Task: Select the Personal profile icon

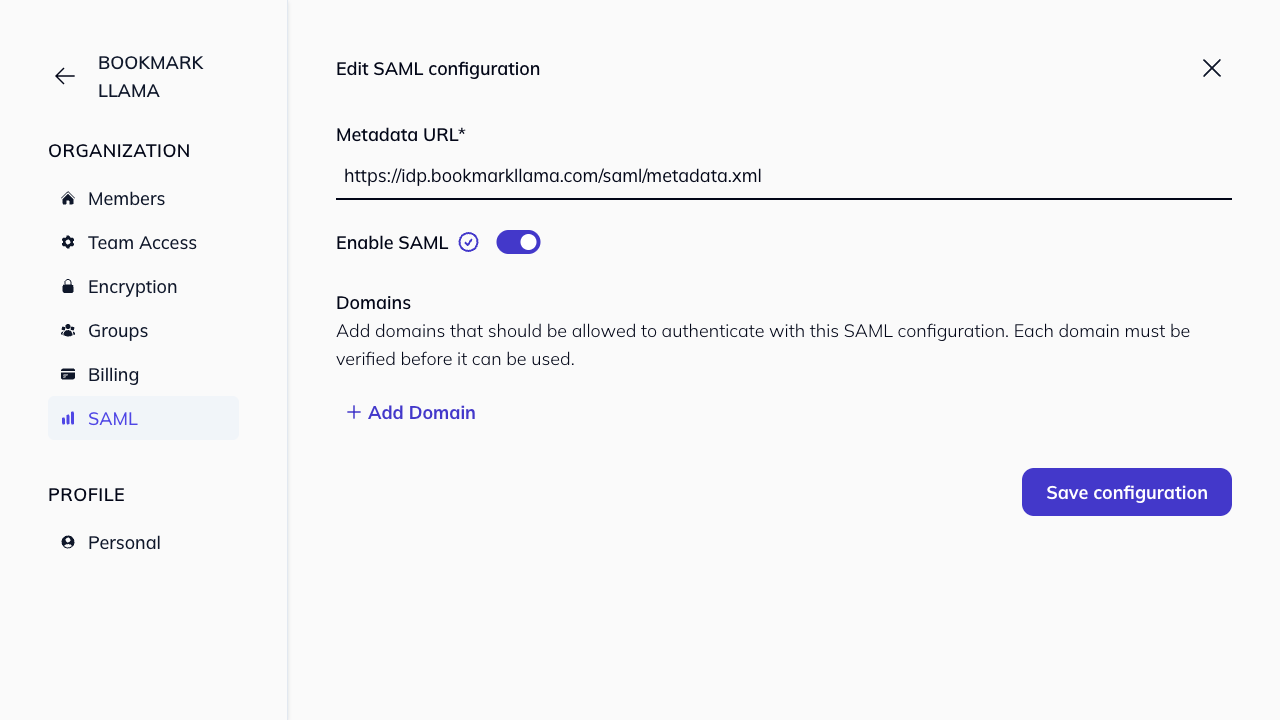Action: click(x=67, y=542)
